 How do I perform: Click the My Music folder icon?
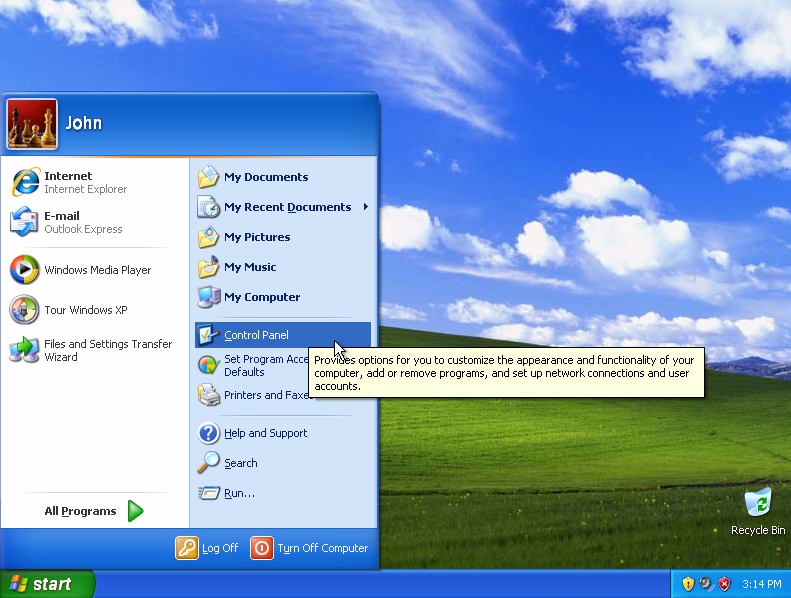208,267
